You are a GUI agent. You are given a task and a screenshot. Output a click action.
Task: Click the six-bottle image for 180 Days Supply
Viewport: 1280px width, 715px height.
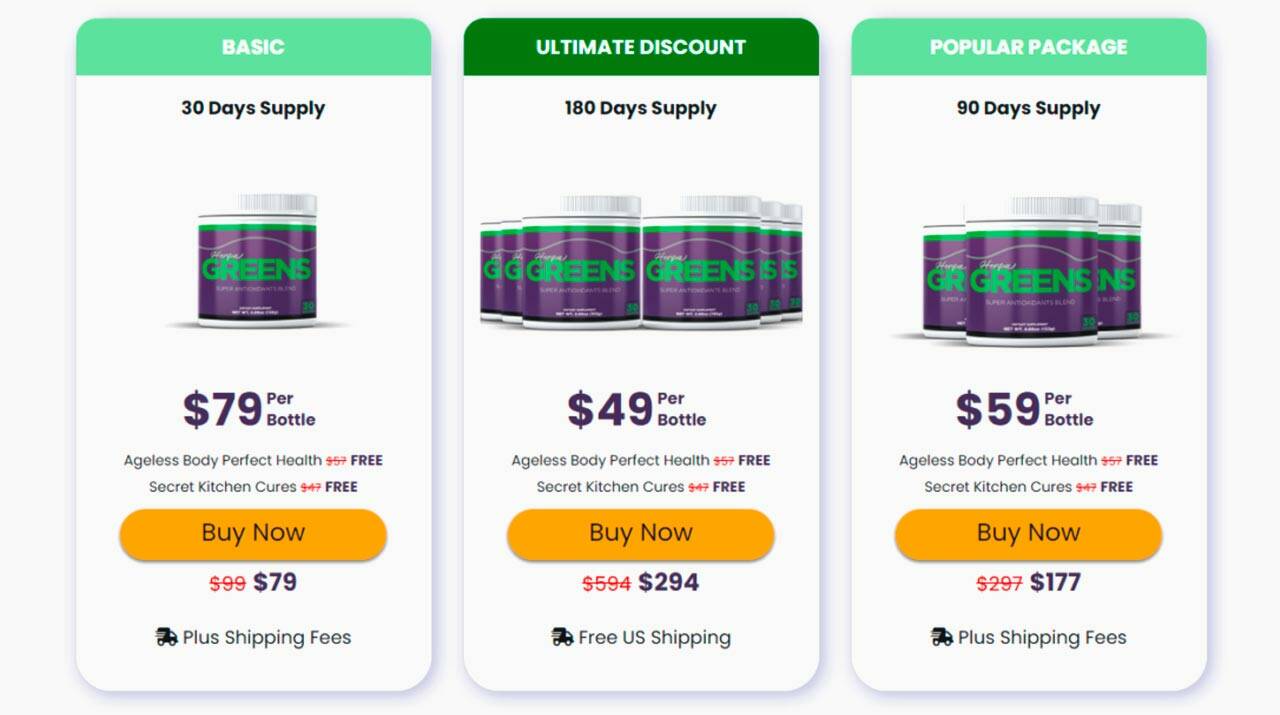(x=641, y=262)
